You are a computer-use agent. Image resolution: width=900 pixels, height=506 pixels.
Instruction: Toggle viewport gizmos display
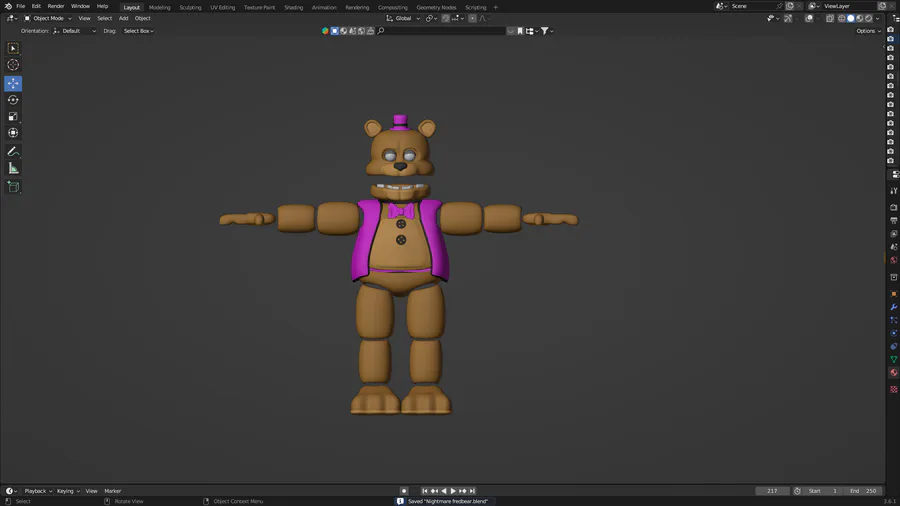point(788,18)
